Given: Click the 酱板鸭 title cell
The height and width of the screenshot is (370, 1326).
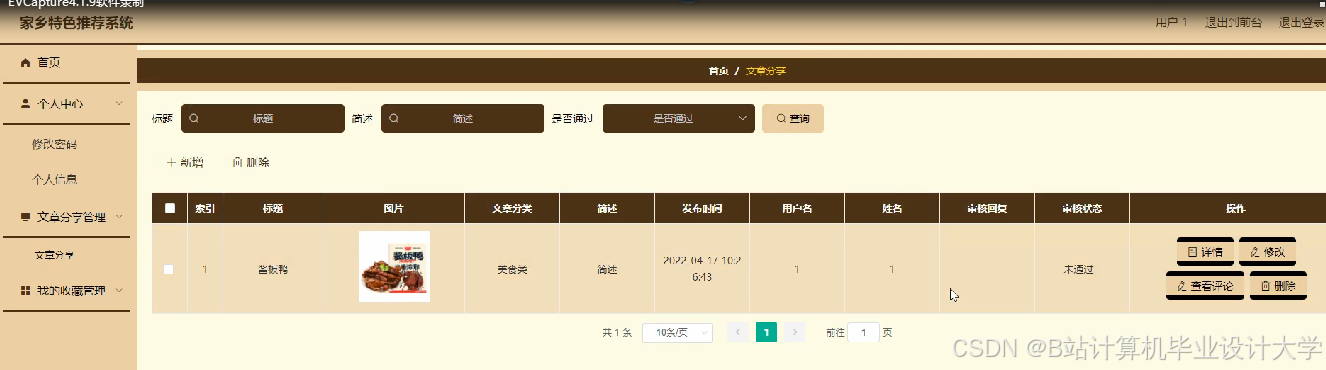Looking at the screenshot, I should pos(272,269).
